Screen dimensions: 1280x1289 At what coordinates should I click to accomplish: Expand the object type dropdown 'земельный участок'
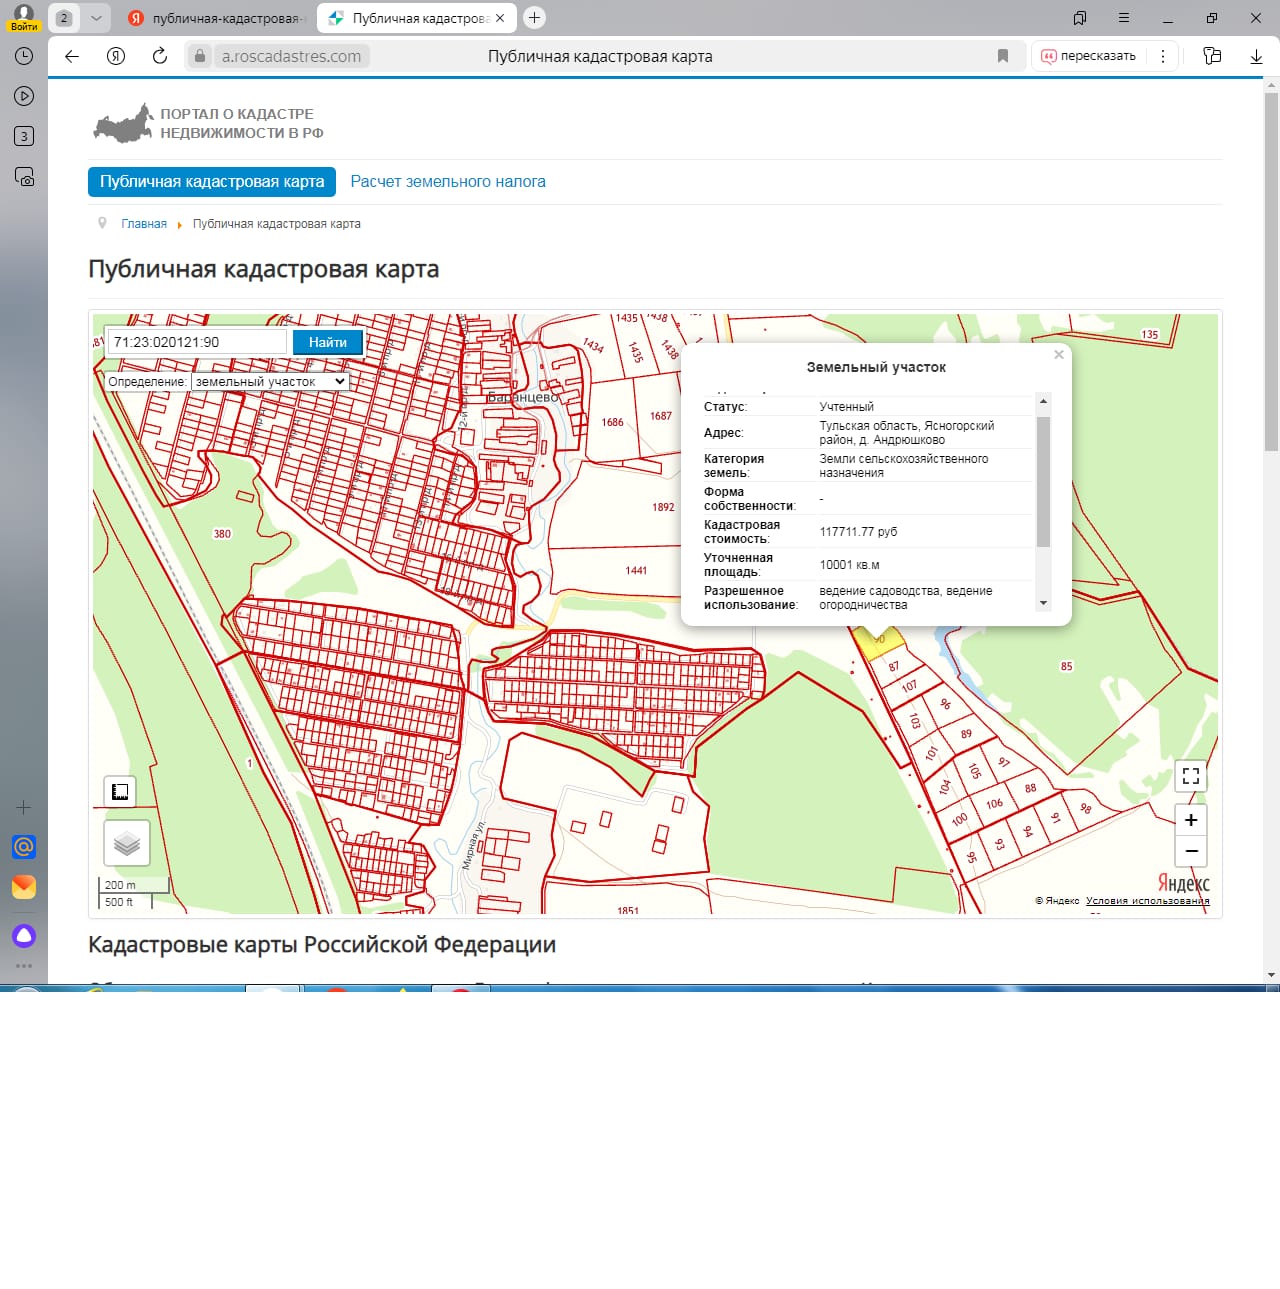270,382
